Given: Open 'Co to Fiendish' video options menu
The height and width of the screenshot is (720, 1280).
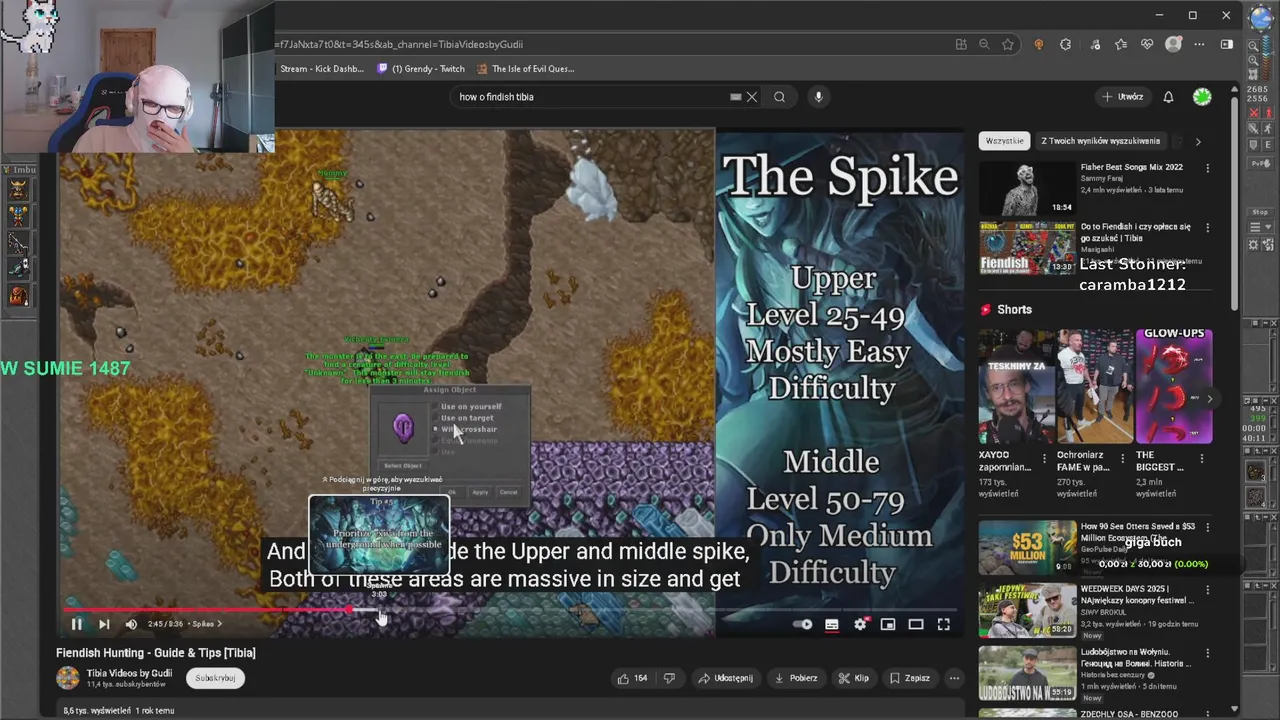Looking at the screenshot, I should tap(1207, 228).
